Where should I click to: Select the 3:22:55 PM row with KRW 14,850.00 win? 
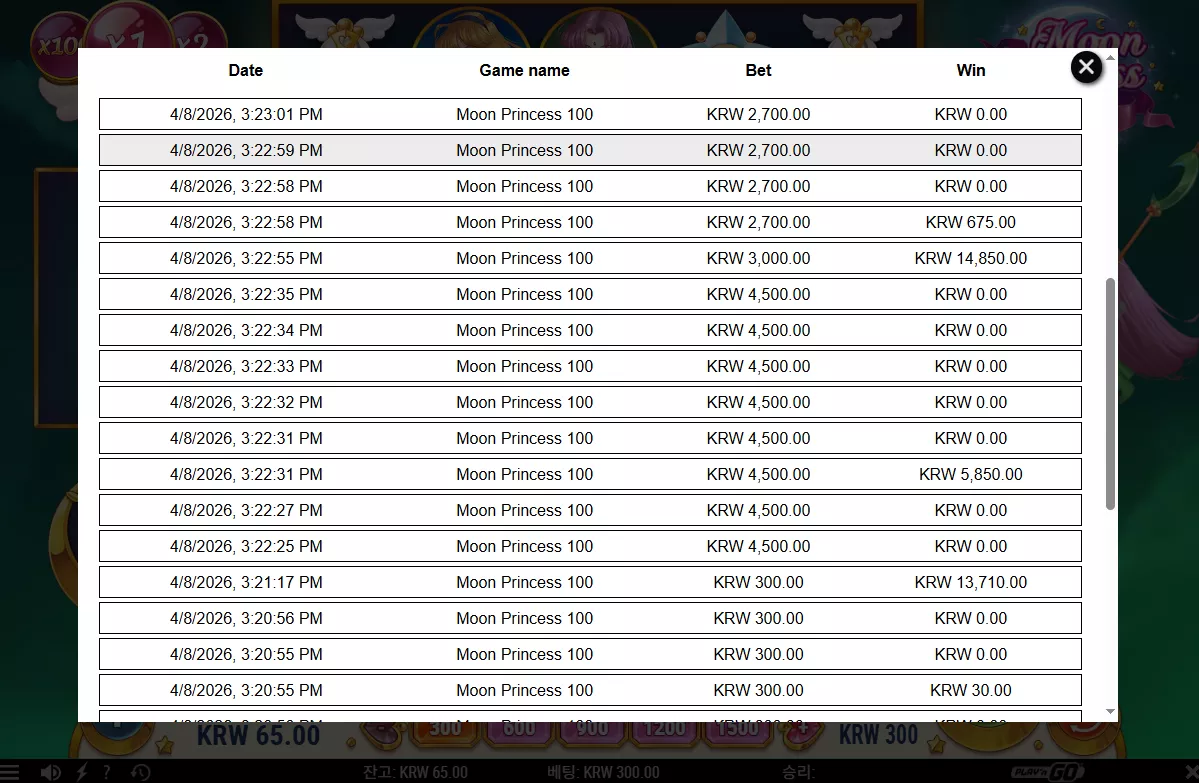[590, 258]
